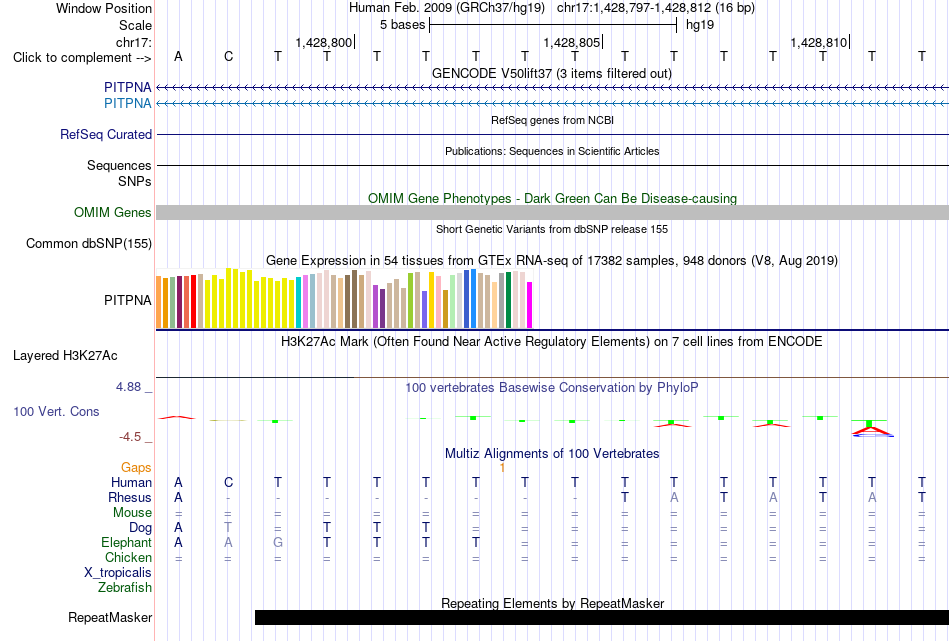Screen dimensions: 950x641
Task: Click the gray OMIM Genes item bar
Action: [553, 213]
